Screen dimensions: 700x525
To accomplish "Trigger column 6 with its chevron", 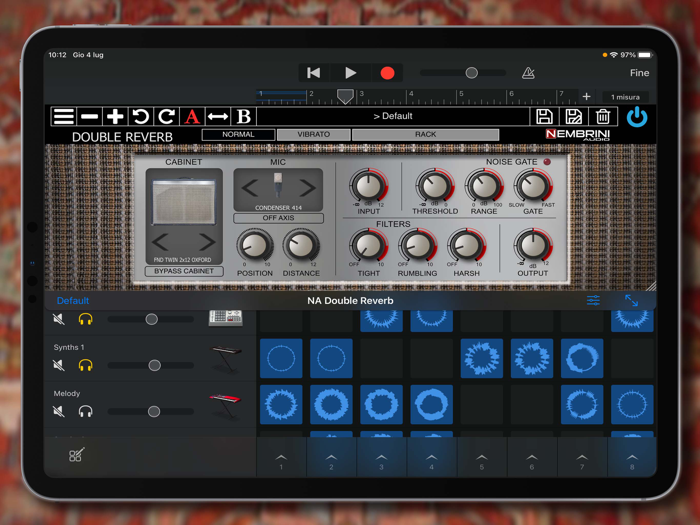I will coord(532,458).
